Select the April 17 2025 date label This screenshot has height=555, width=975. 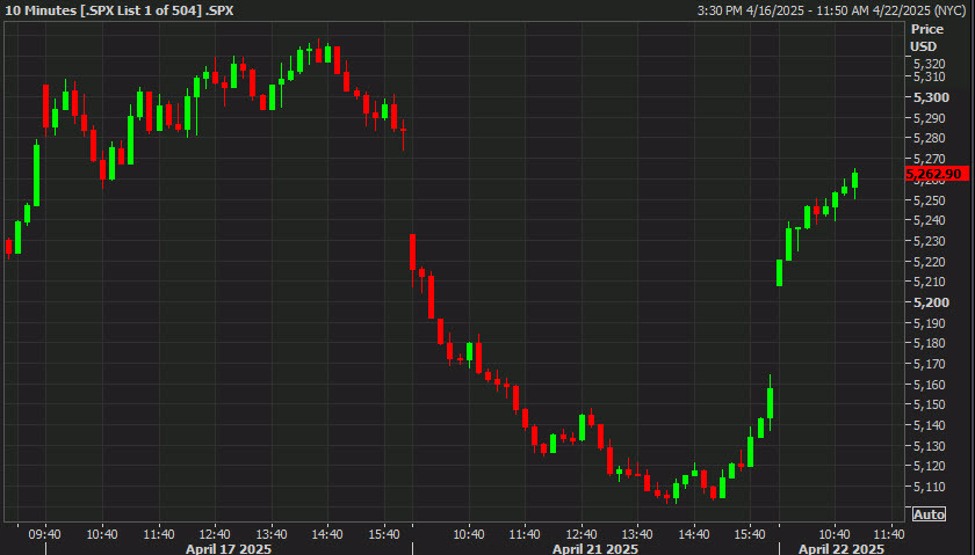click(227, 548)
